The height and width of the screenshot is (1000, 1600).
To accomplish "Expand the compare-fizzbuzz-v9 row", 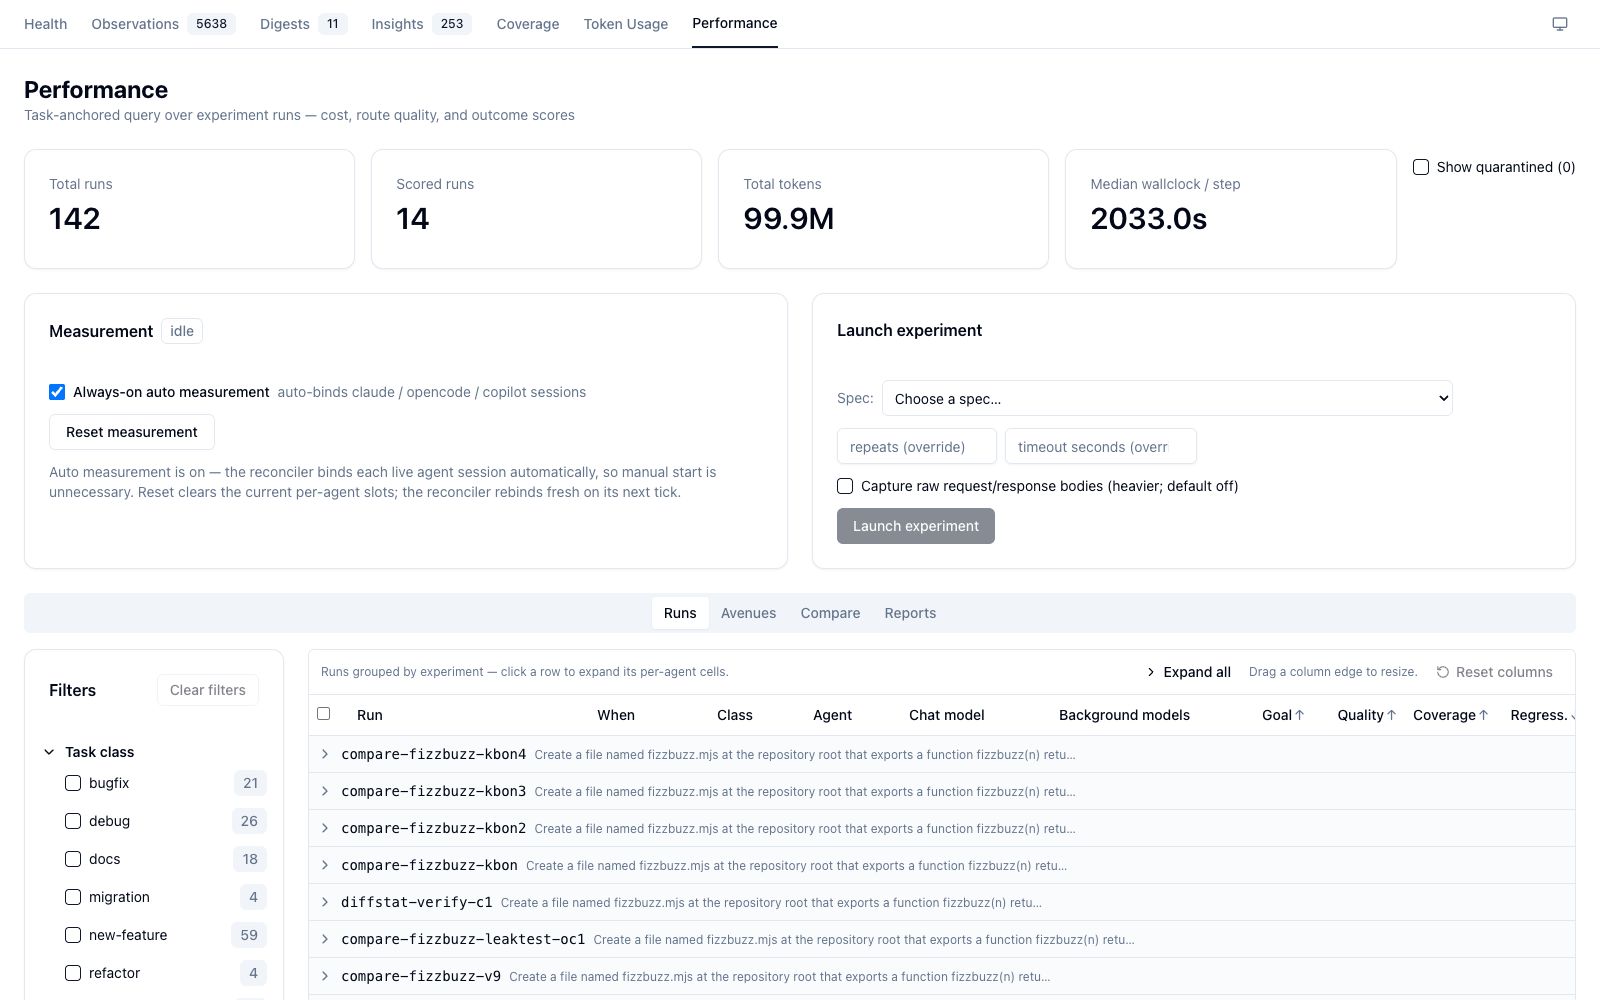I will tap(325, 976).
